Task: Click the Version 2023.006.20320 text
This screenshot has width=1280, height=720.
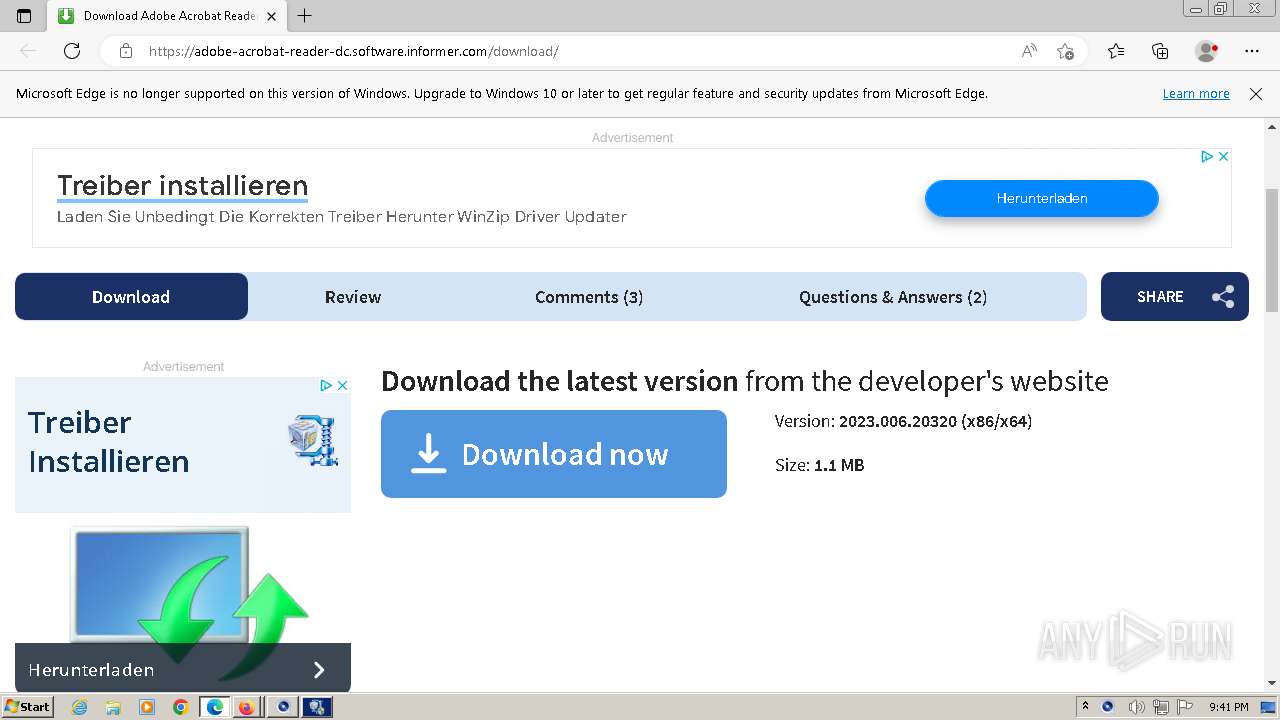Action: [903, 421]
